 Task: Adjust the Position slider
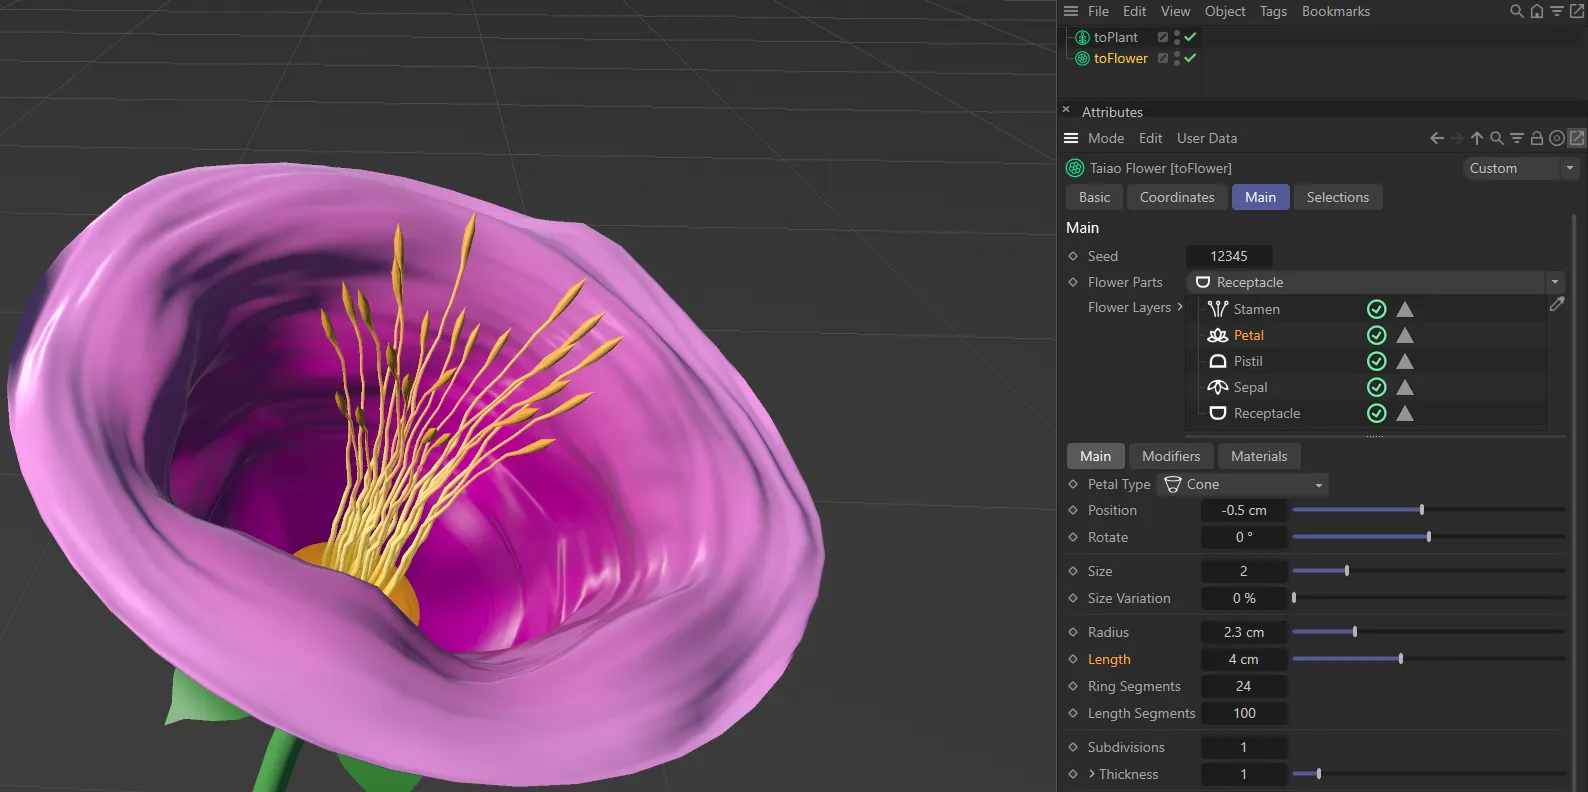point(1428,510)
